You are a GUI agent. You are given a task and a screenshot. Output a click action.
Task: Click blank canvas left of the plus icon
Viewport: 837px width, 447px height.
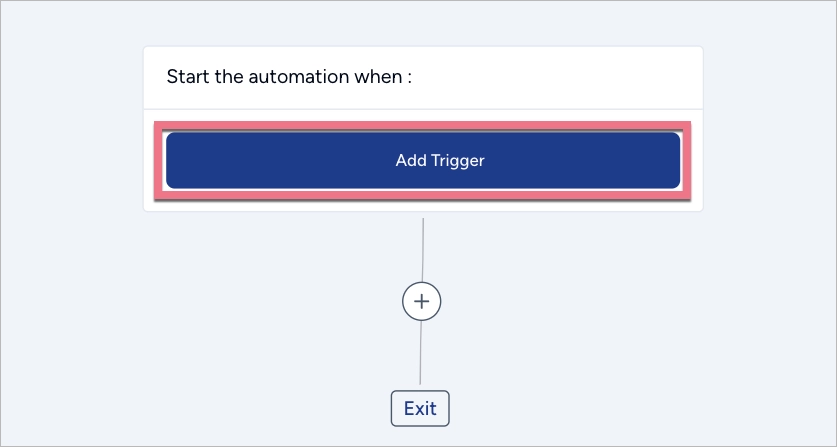click(x=250, y=300)
